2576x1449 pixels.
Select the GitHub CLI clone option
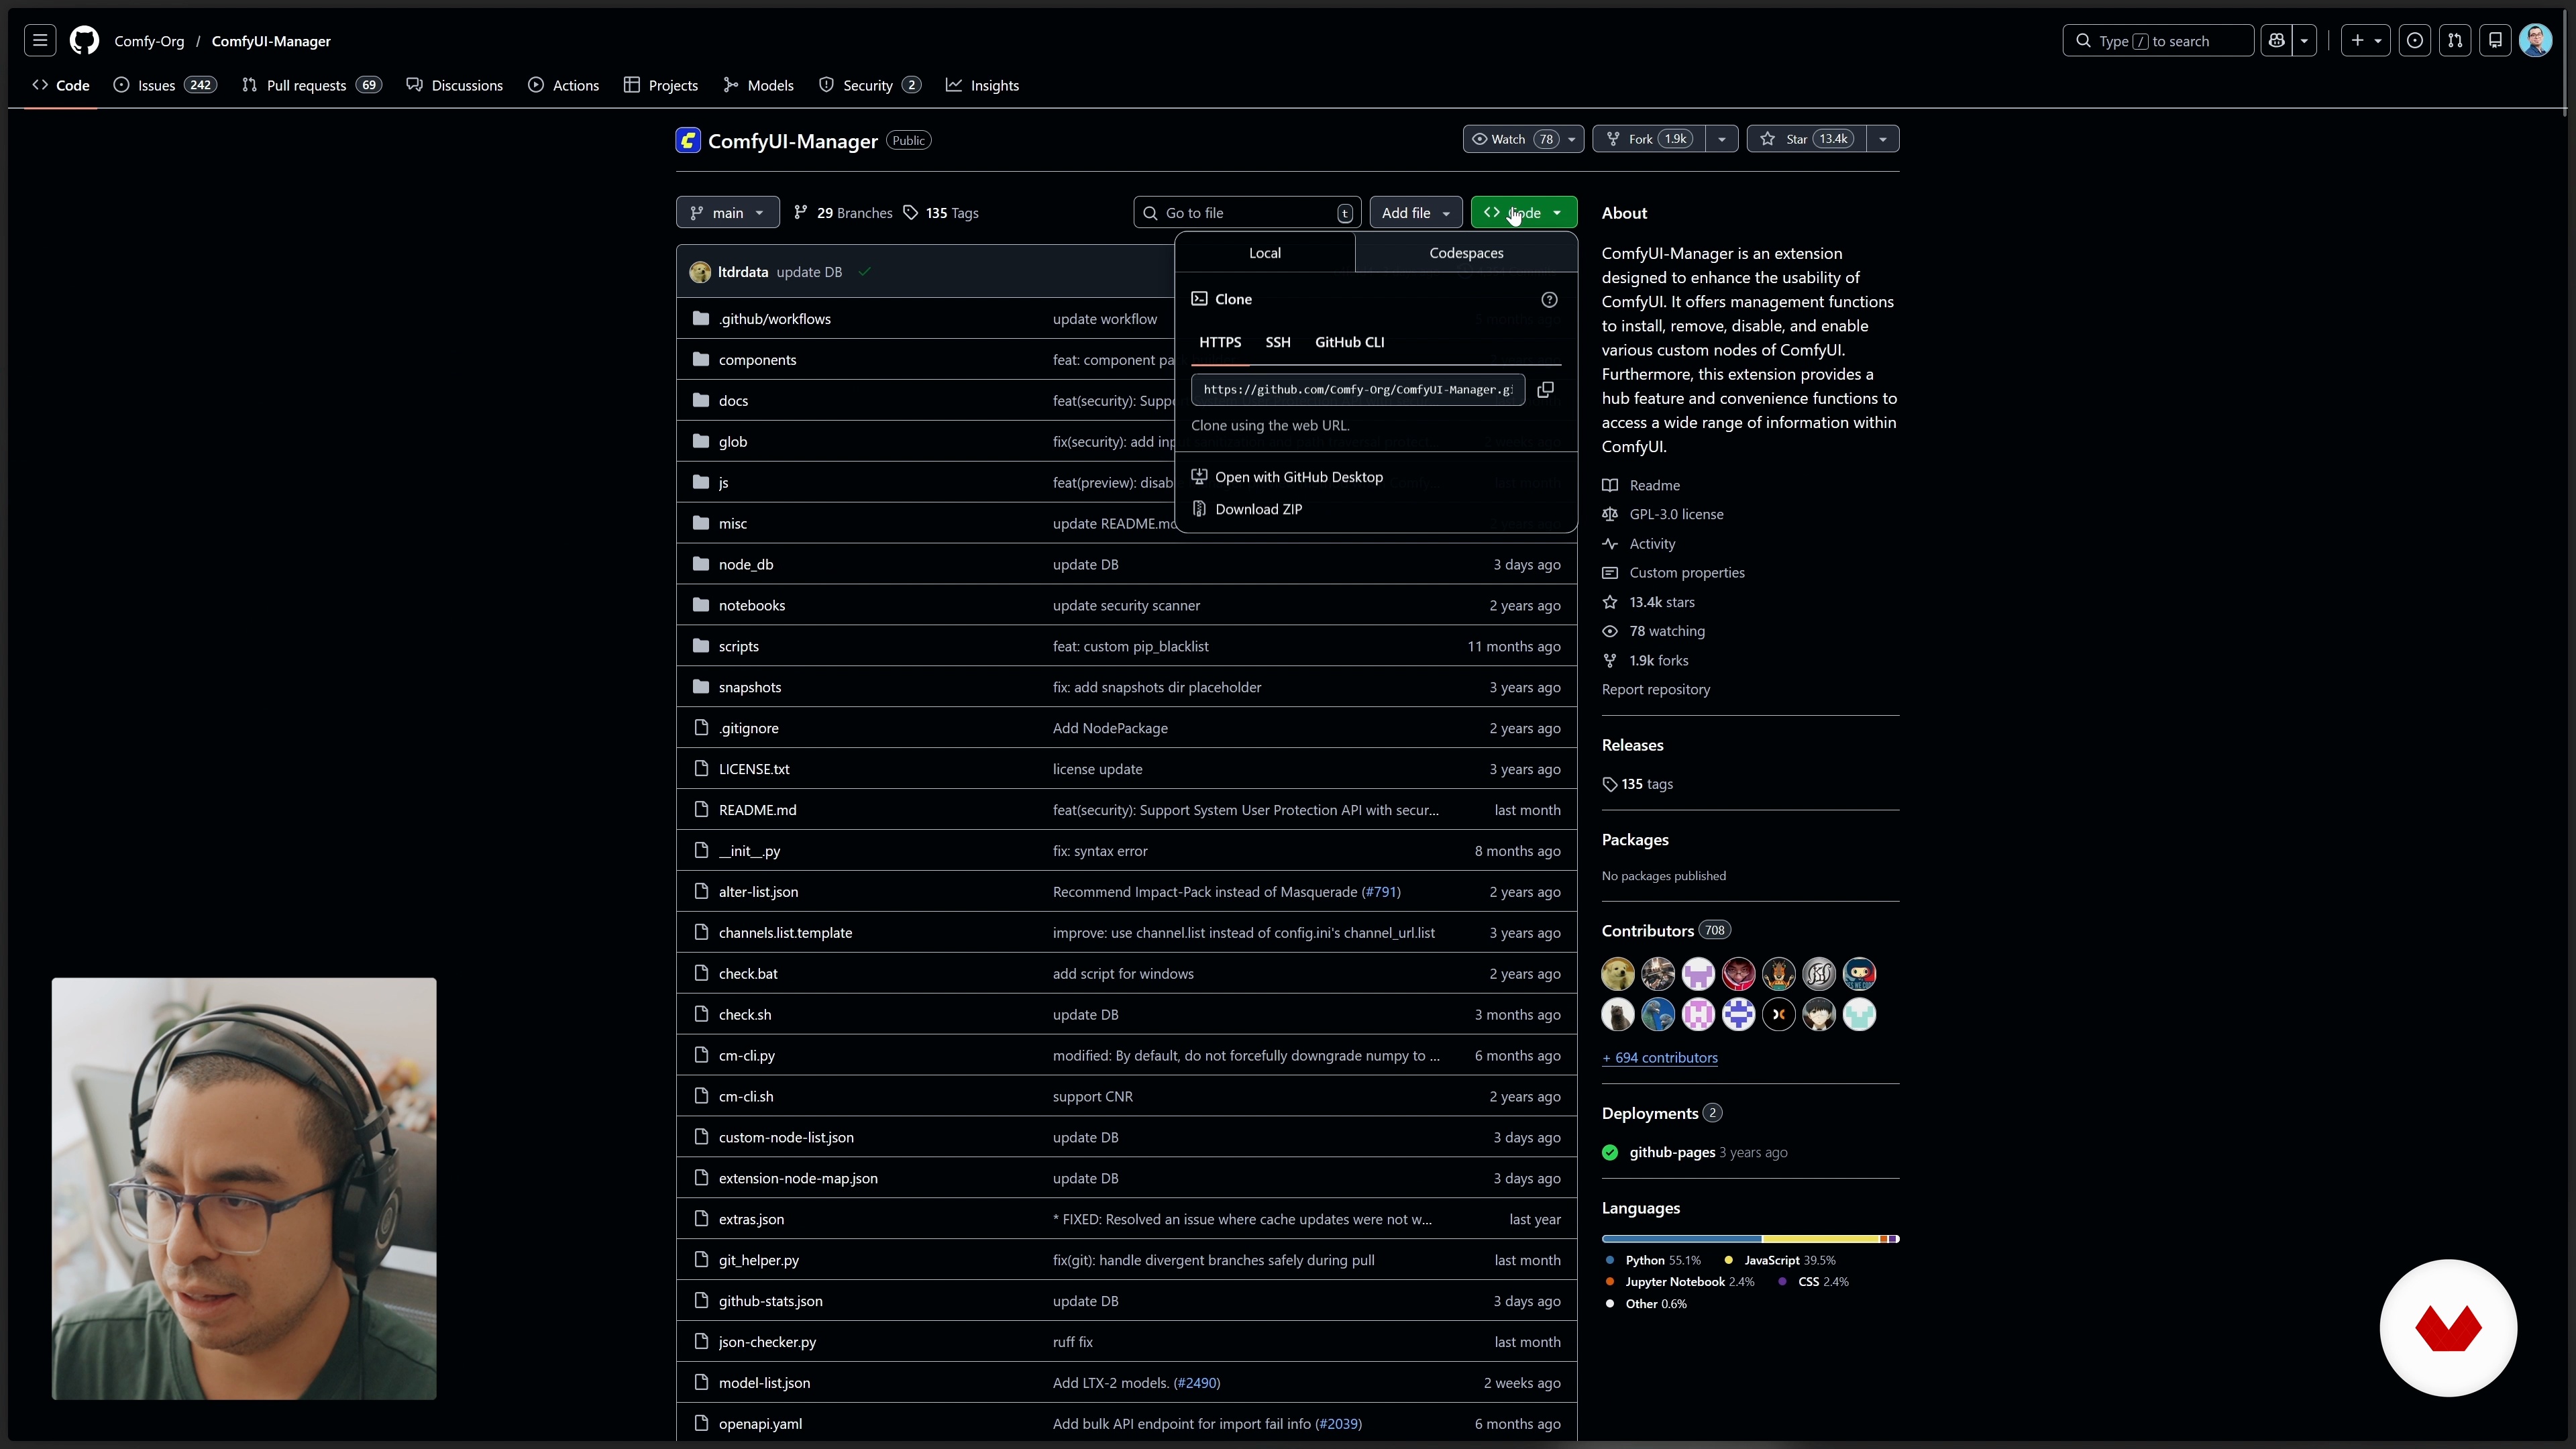[1350, 342]
